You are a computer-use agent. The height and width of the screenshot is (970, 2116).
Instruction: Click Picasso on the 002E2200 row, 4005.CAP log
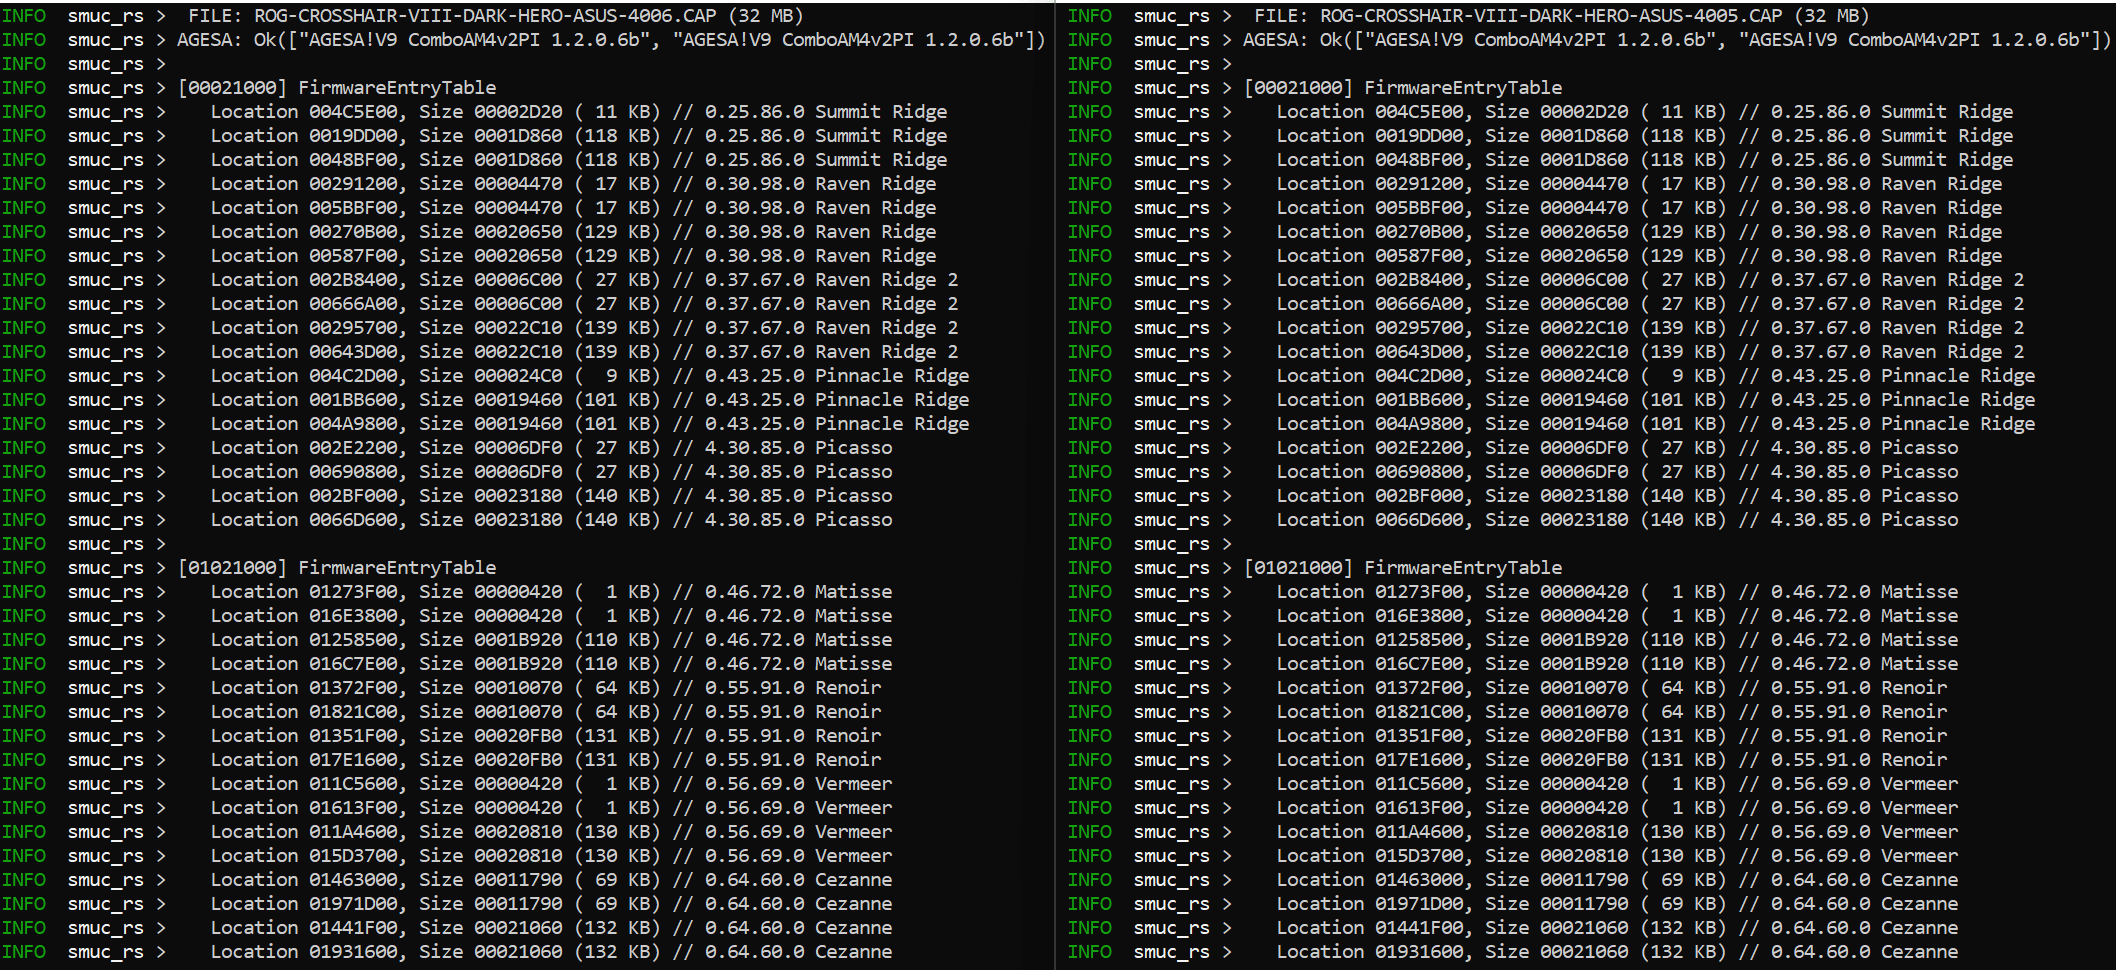(1920, 448)
